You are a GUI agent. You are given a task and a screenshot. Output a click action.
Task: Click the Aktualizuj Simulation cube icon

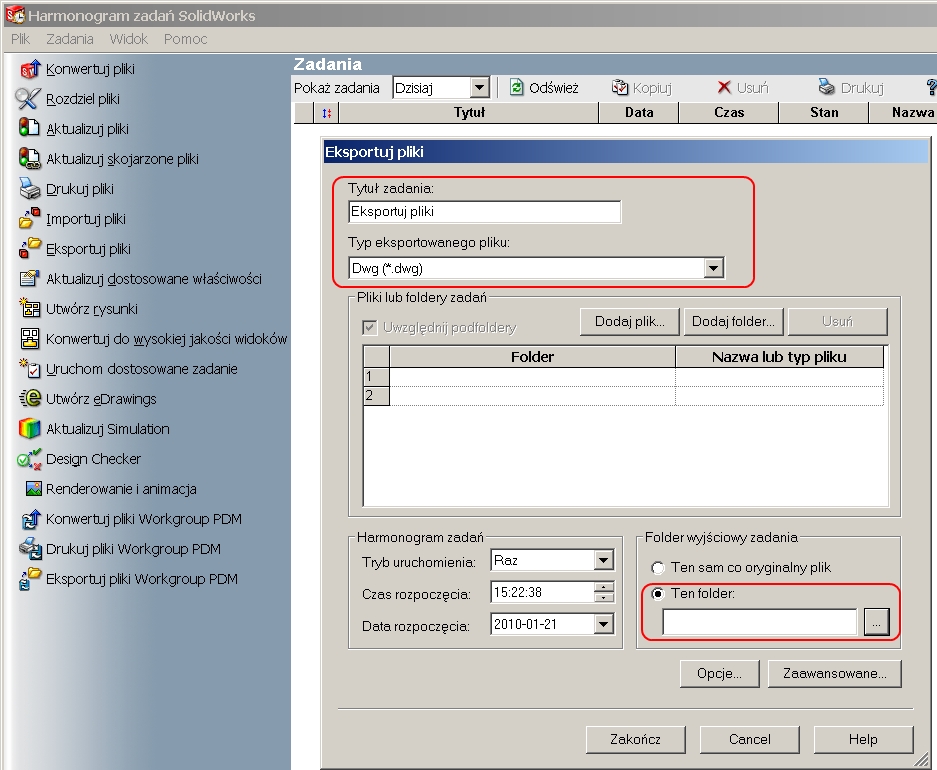click(x=29, y=428)
